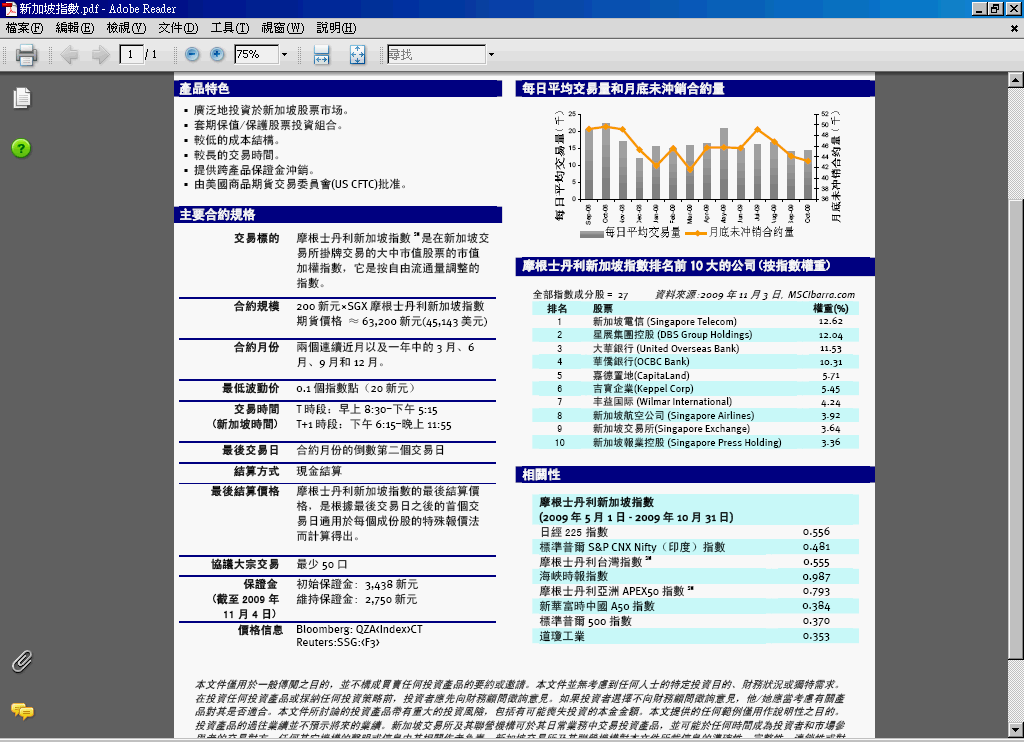Open the 說明(H) menu

point(336,28)
